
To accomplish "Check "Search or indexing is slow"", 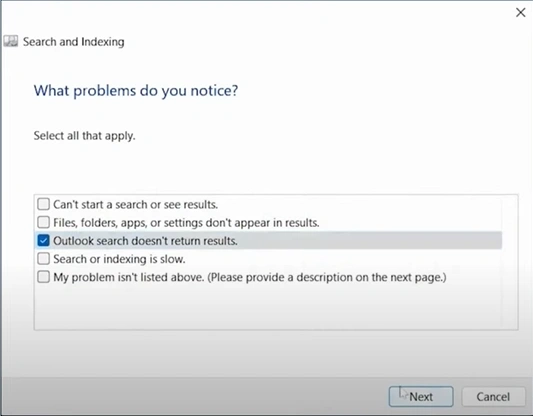I will coord(43,259).
